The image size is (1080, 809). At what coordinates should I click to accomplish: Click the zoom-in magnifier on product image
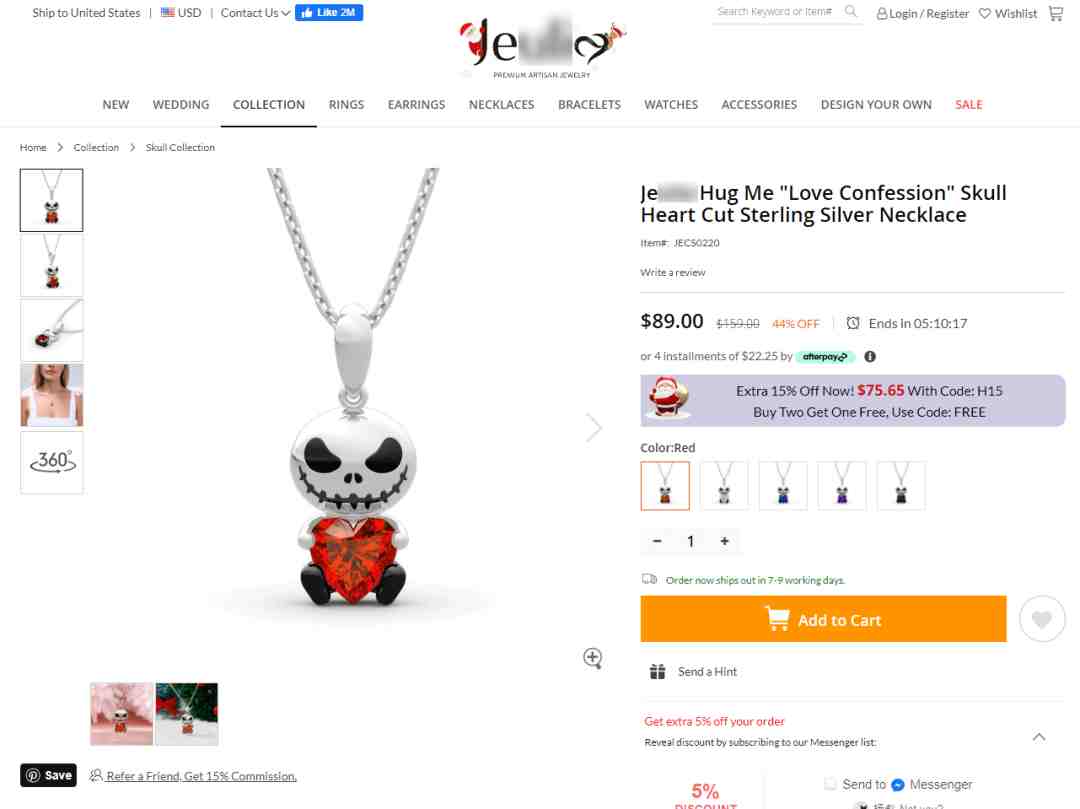[x=592, y=658]
